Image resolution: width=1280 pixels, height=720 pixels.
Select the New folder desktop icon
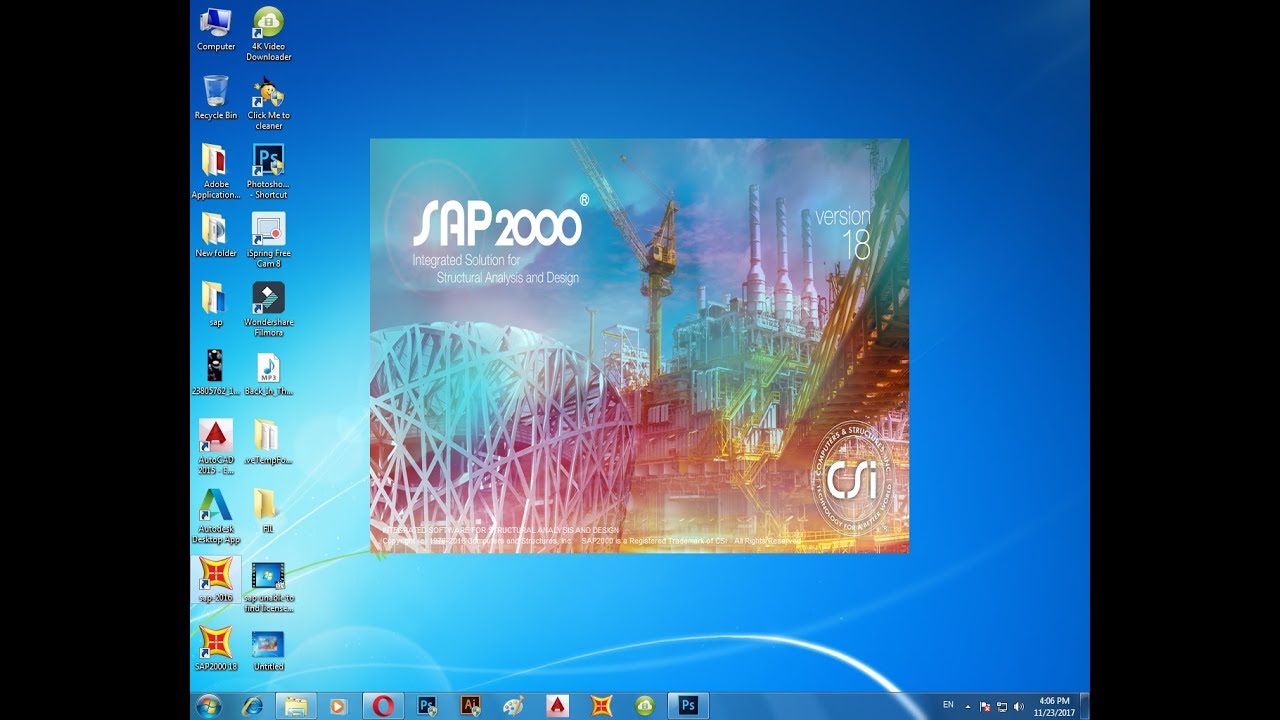point(216,236)
